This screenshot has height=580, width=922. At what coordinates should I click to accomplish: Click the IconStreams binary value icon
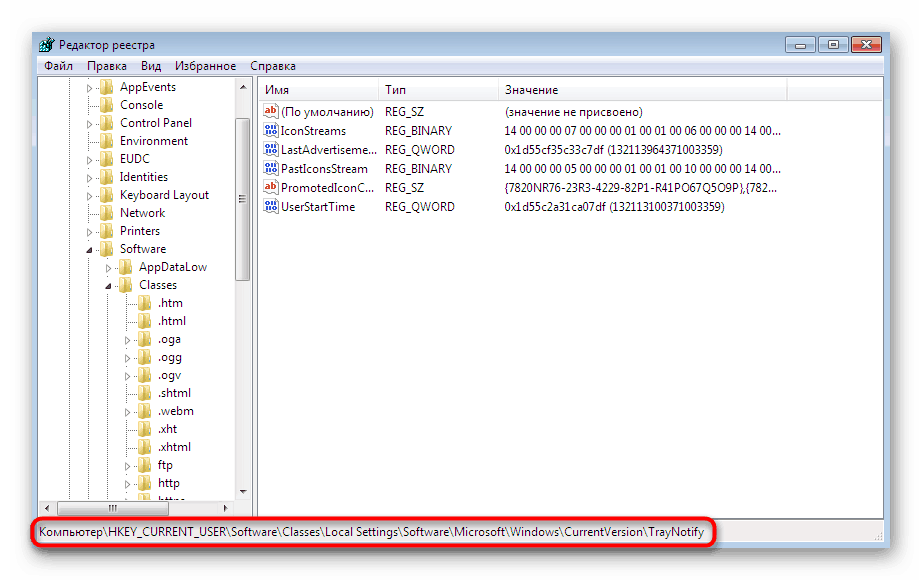[x=270, y=130]
